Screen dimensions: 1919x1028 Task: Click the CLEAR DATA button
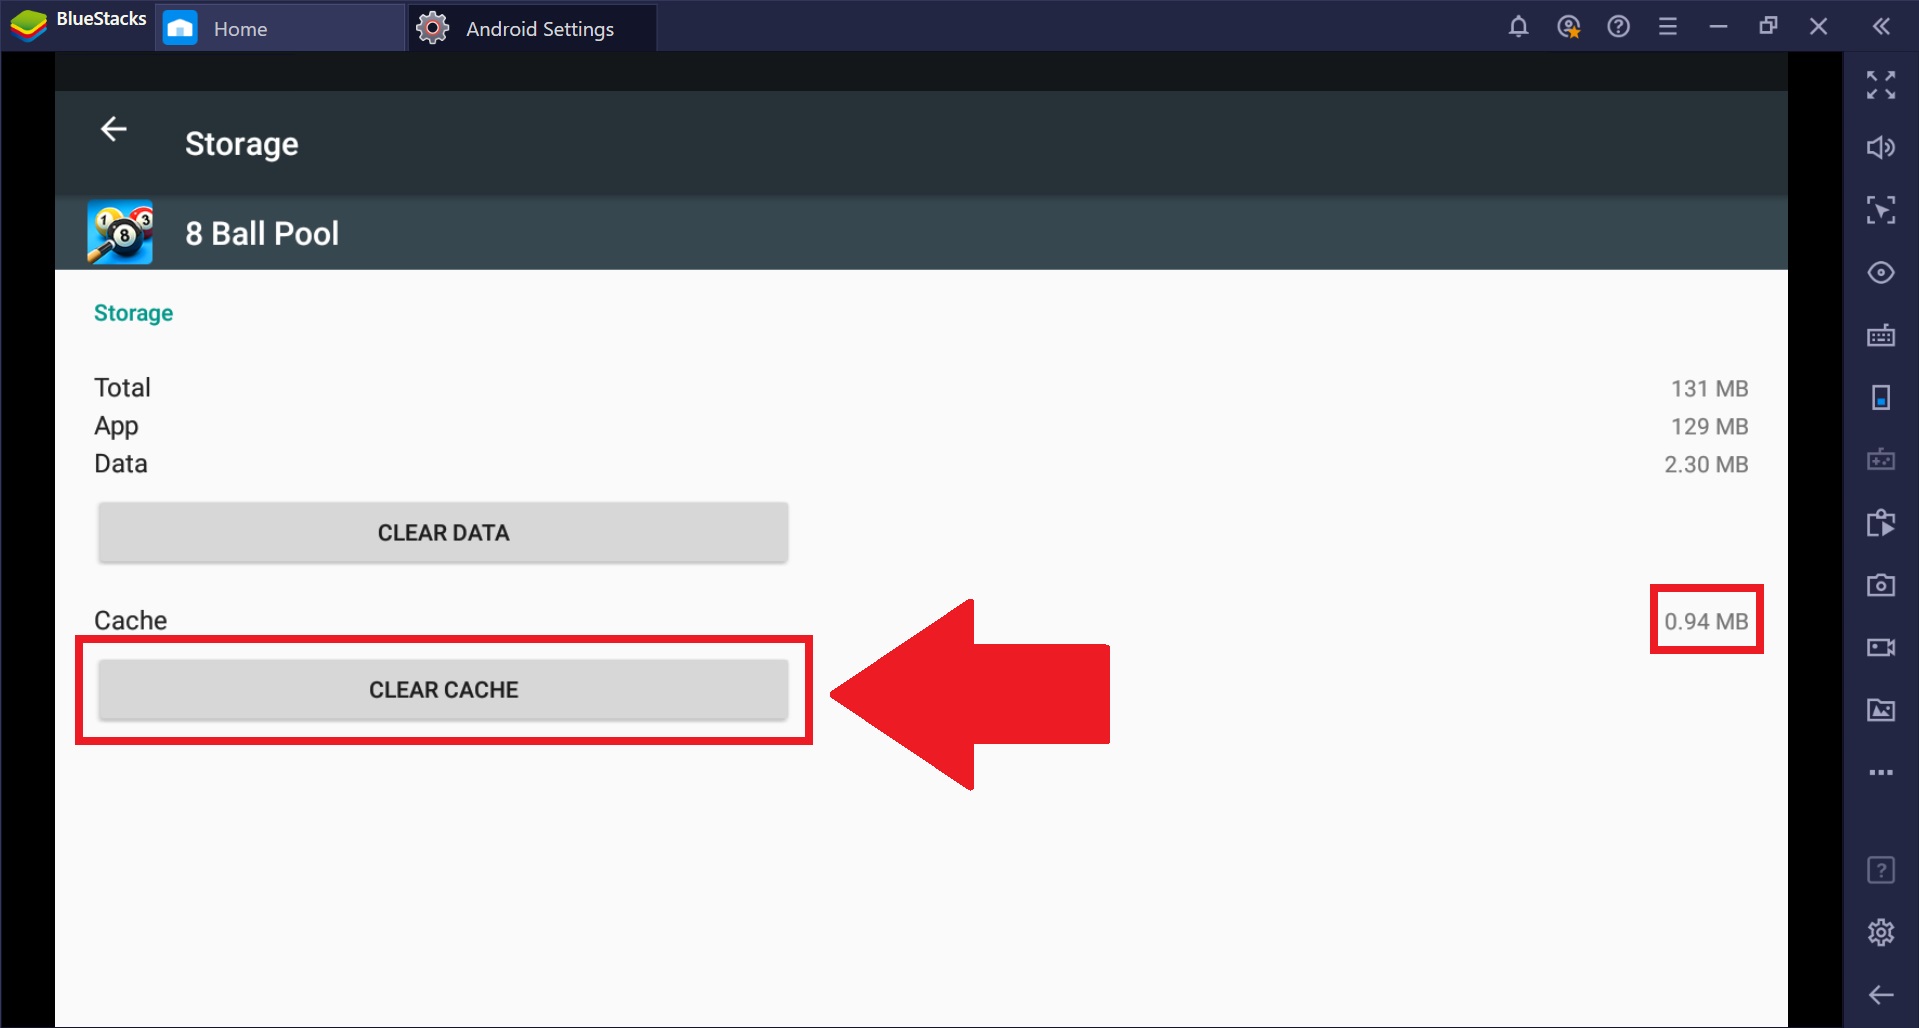443,533
